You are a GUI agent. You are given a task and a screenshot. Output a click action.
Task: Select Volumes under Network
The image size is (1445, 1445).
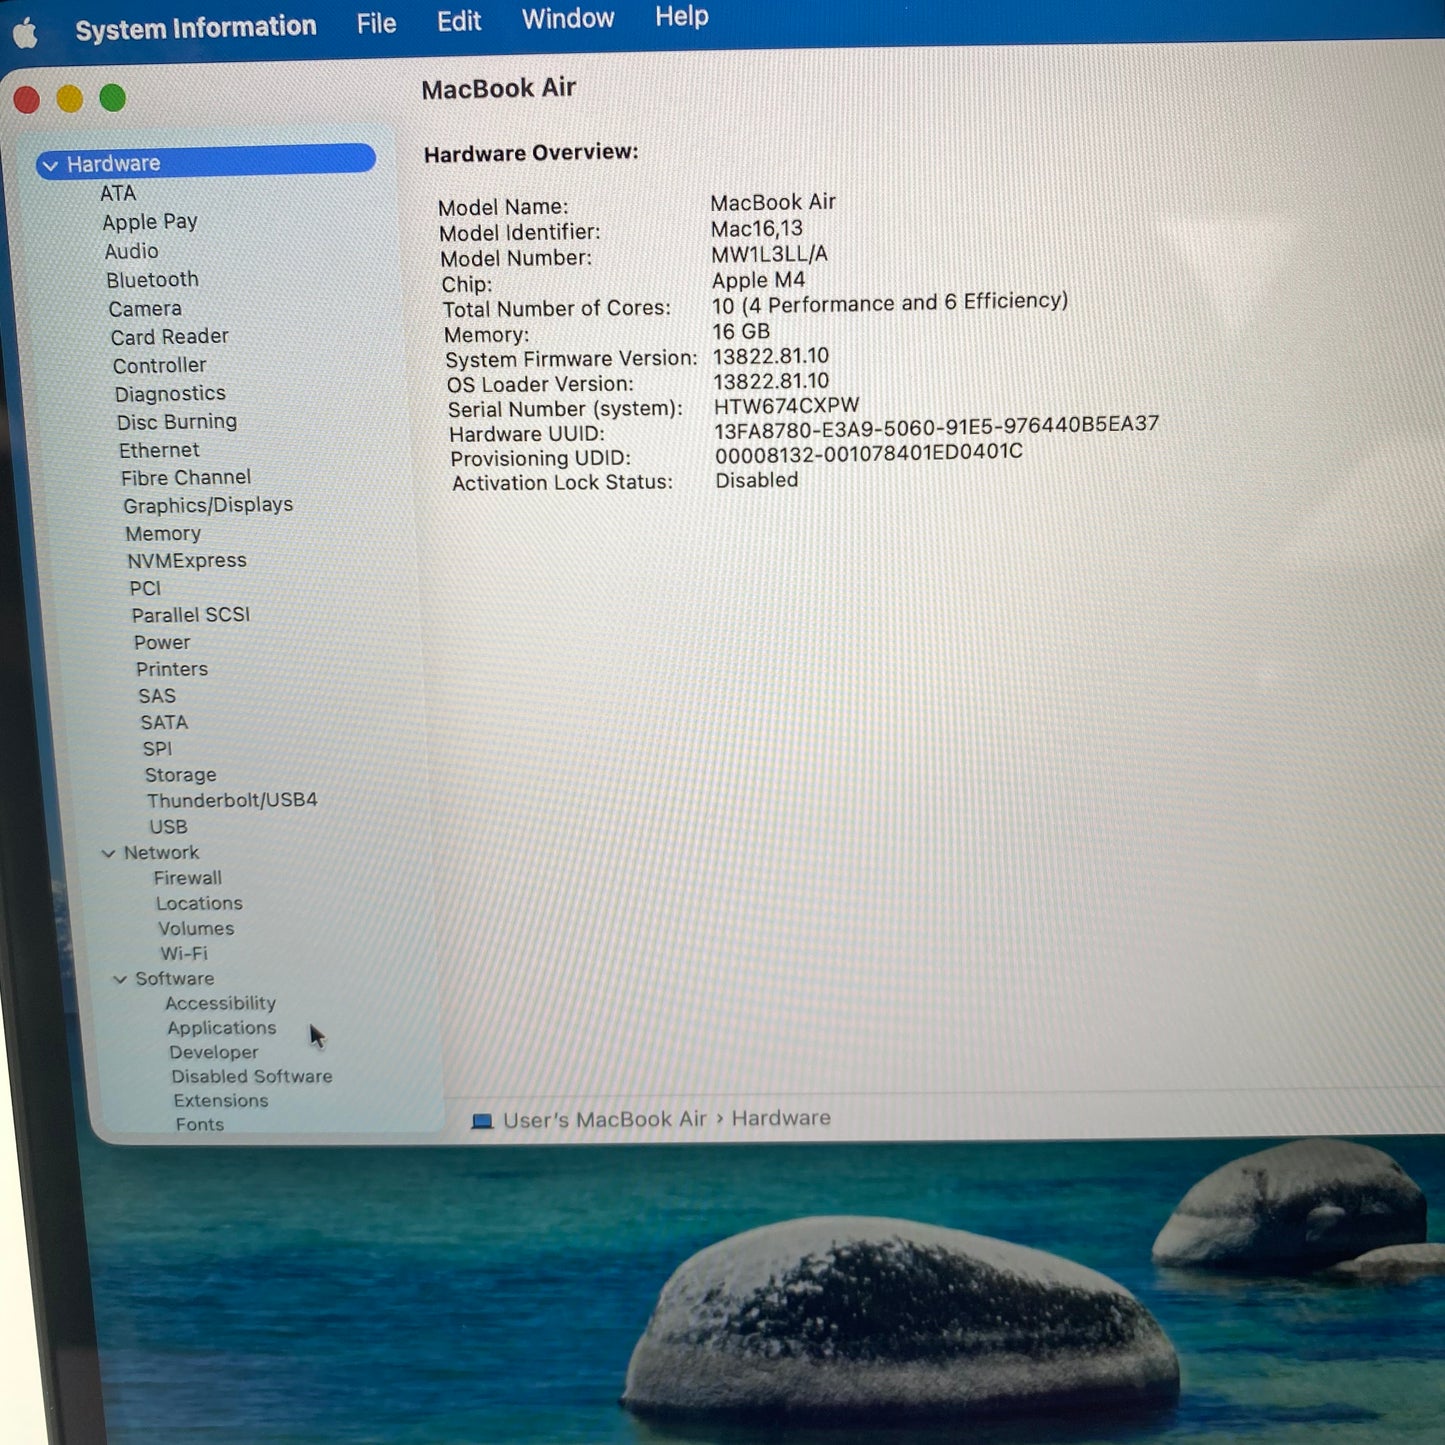coord(196,929)
